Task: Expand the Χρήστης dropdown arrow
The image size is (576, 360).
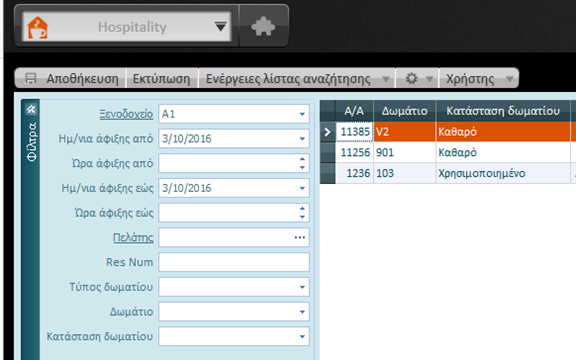Action: tap(510, 79)
